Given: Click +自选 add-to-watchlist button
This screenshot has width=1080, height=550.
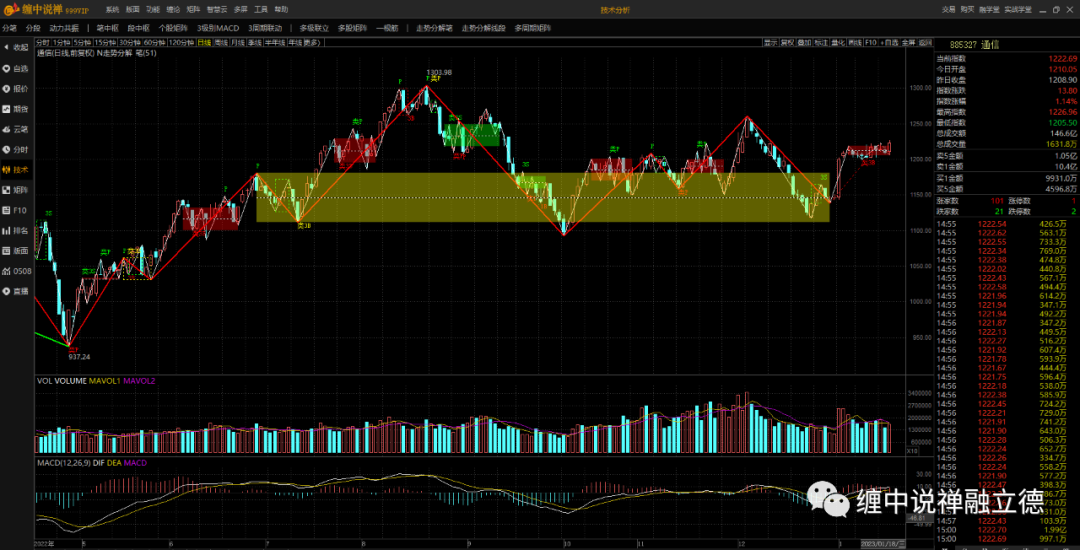Looking at the screenshot, I should click(889, 43).
